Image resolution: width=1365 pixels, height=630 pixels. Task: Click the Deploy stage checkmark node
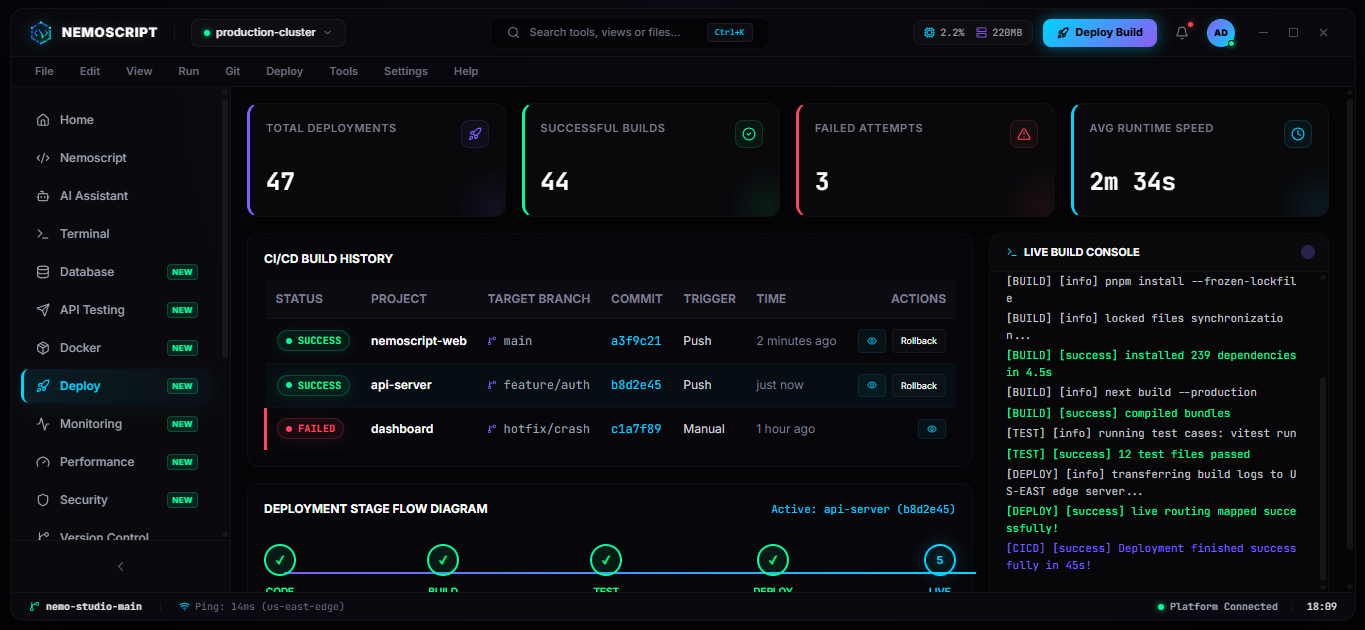pyautogui.click(x=773, y=560)
